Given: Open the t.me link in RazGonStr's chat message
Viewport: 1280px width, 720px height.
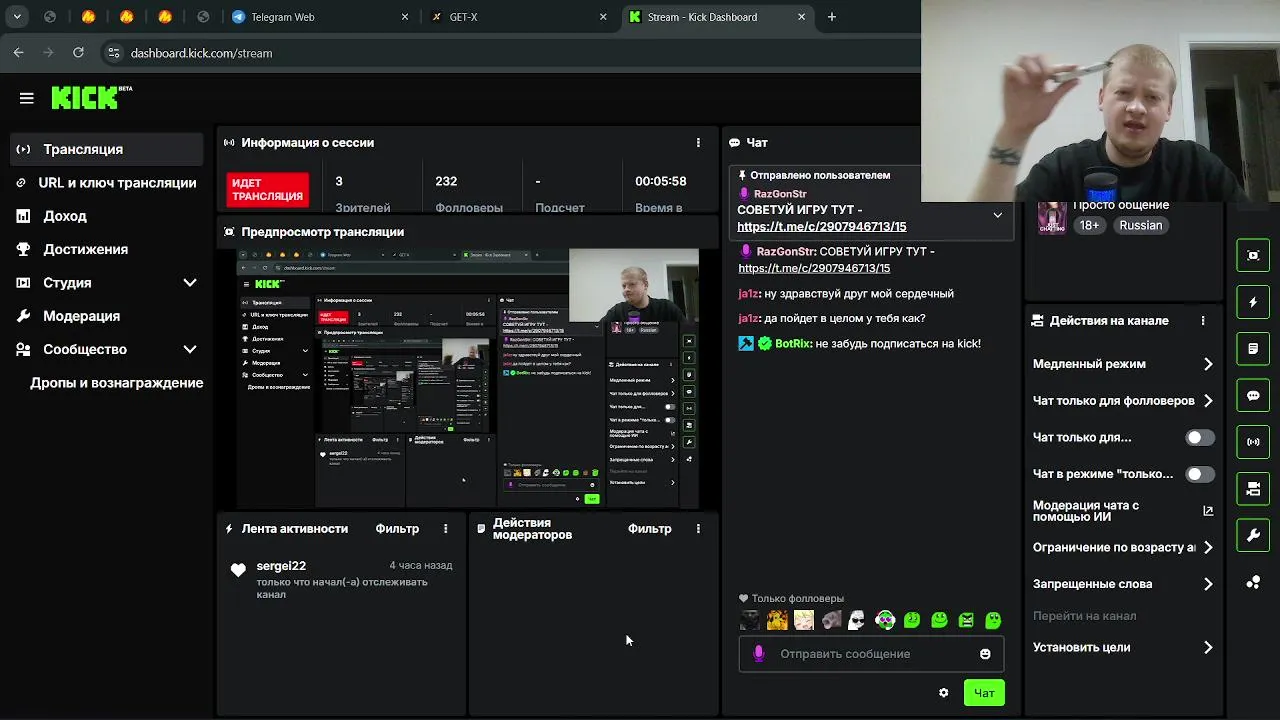Looking at the screenshot, I should point(814,268).
